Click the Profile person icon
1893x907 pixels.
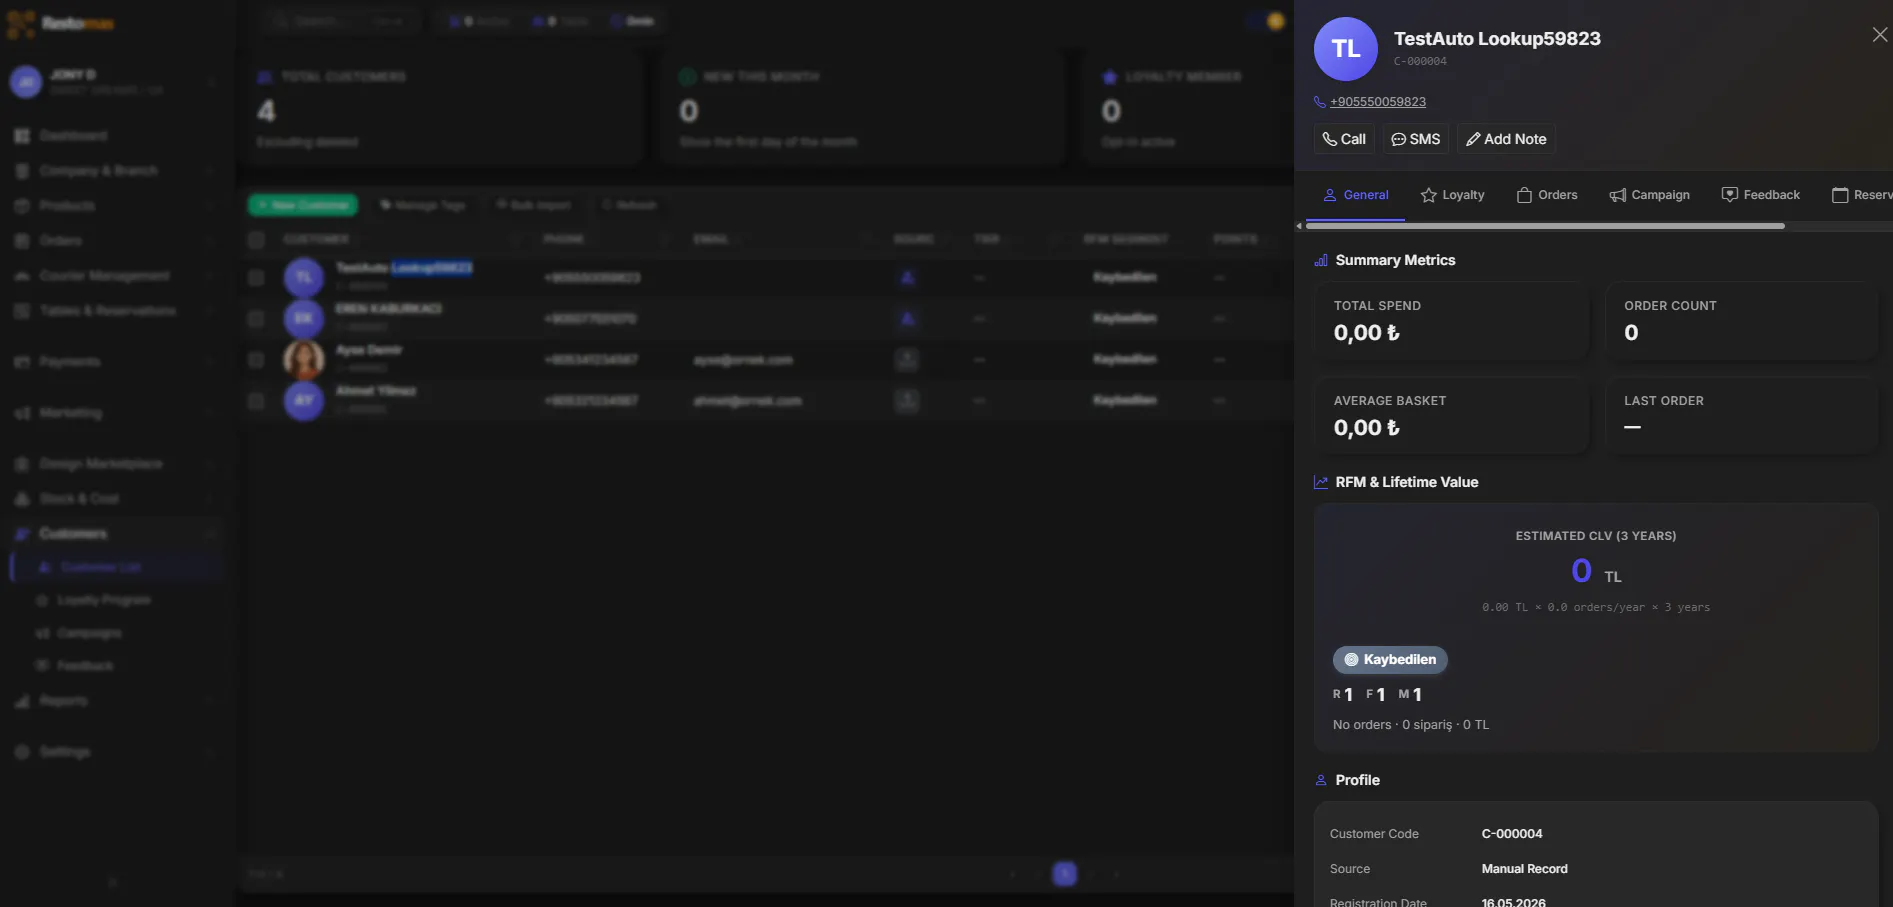tap(1321, 780)
